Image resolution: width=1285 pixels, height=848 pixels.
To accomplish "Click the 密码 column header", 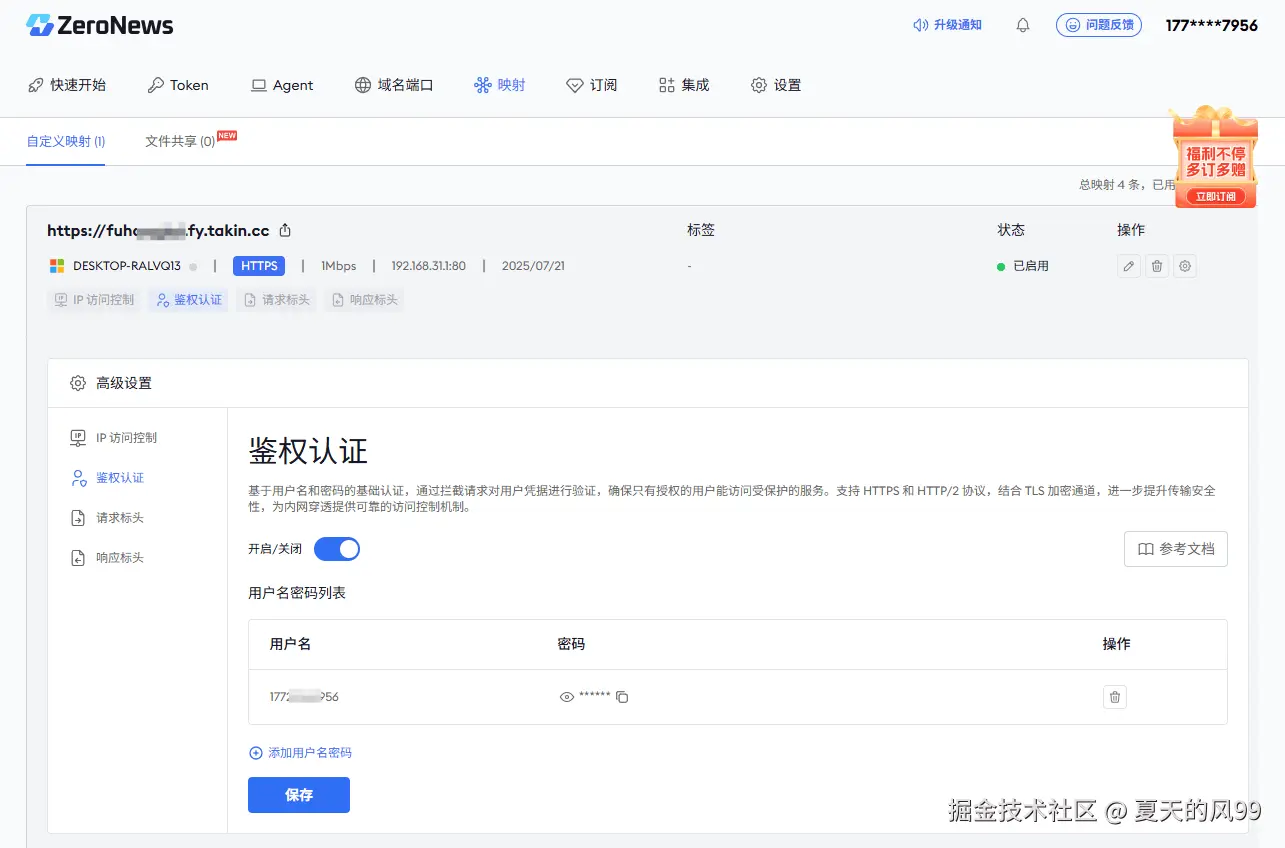I will click(x=571, y=644).
